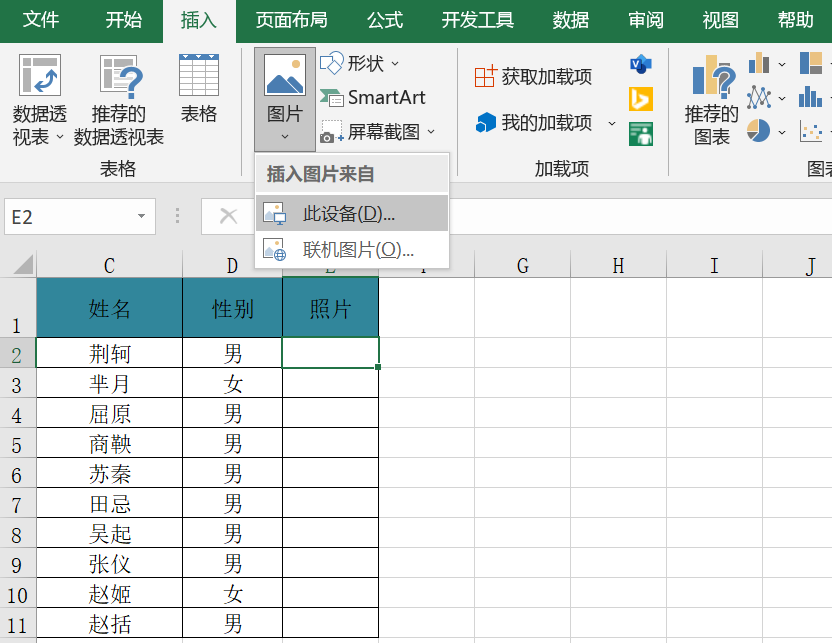Screen dimensions: 832x643
Task: Switch to the Developer (开发工具) tab
Action: tap(478, 20)
